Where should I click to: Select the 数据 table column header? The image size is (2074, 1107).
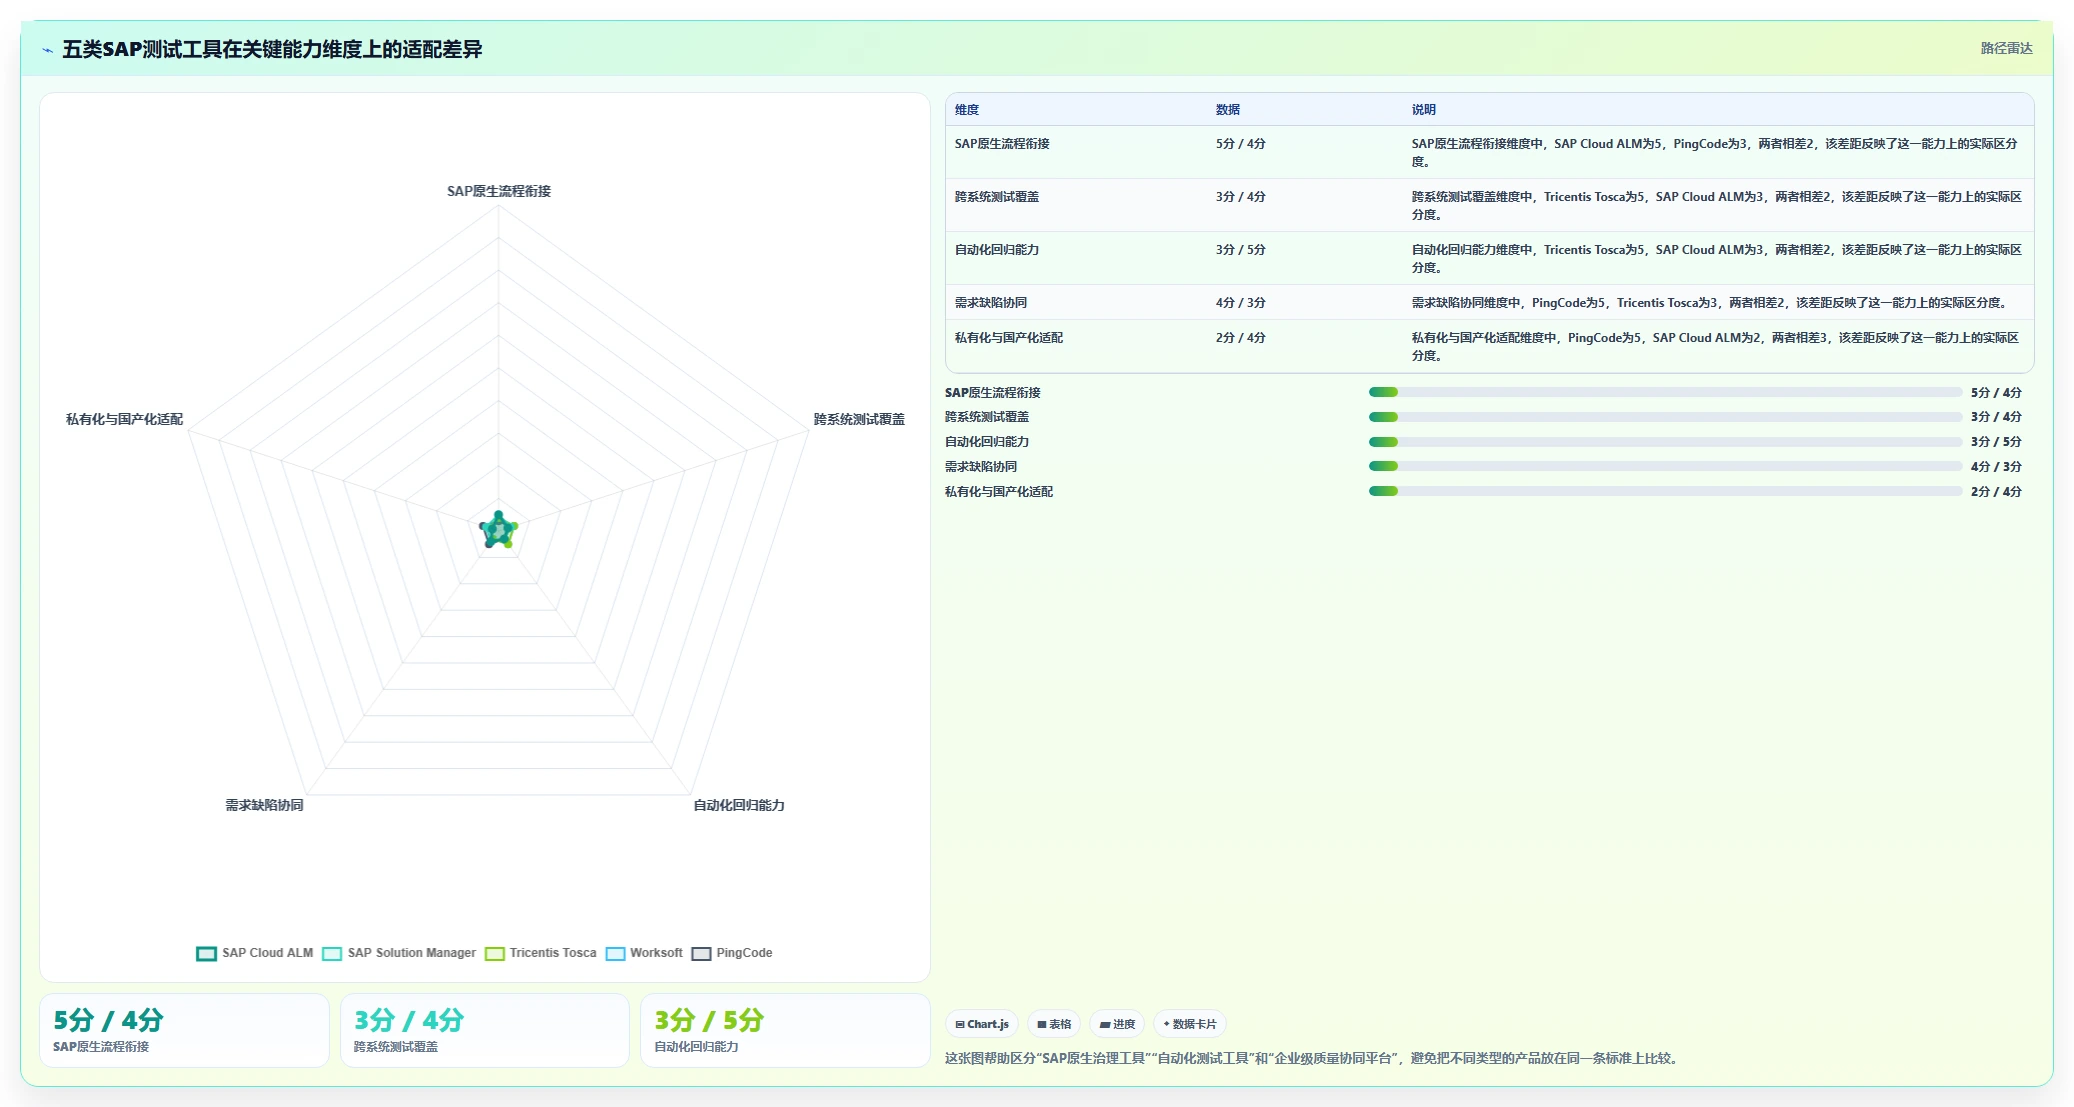pos(1228,110)
